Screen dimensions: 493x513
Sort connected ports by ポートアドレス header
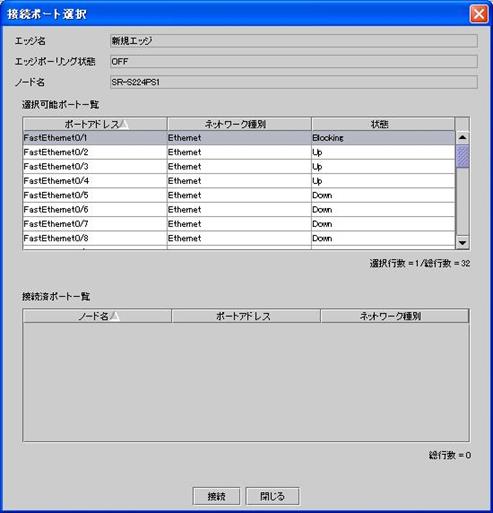[246, 316]
